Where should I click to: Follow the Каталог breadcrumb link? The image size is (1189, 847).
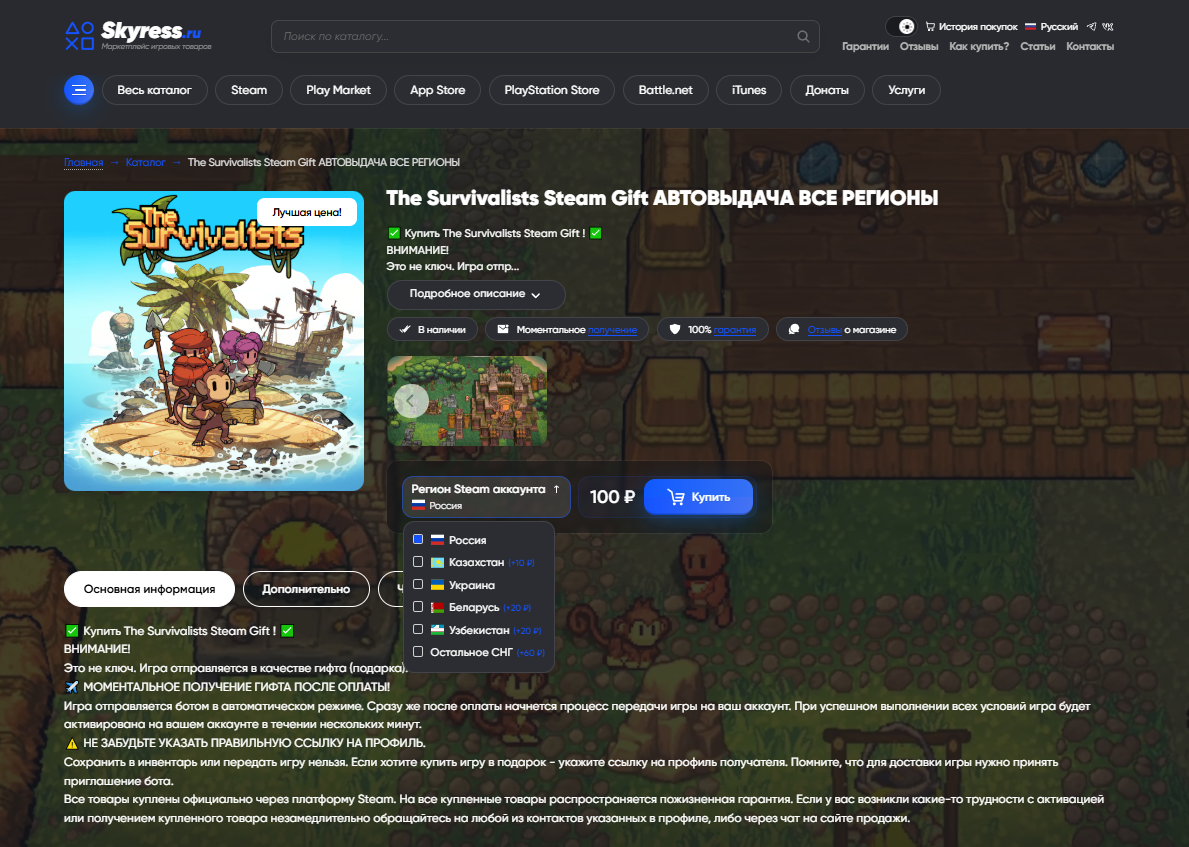coord(146,162)
